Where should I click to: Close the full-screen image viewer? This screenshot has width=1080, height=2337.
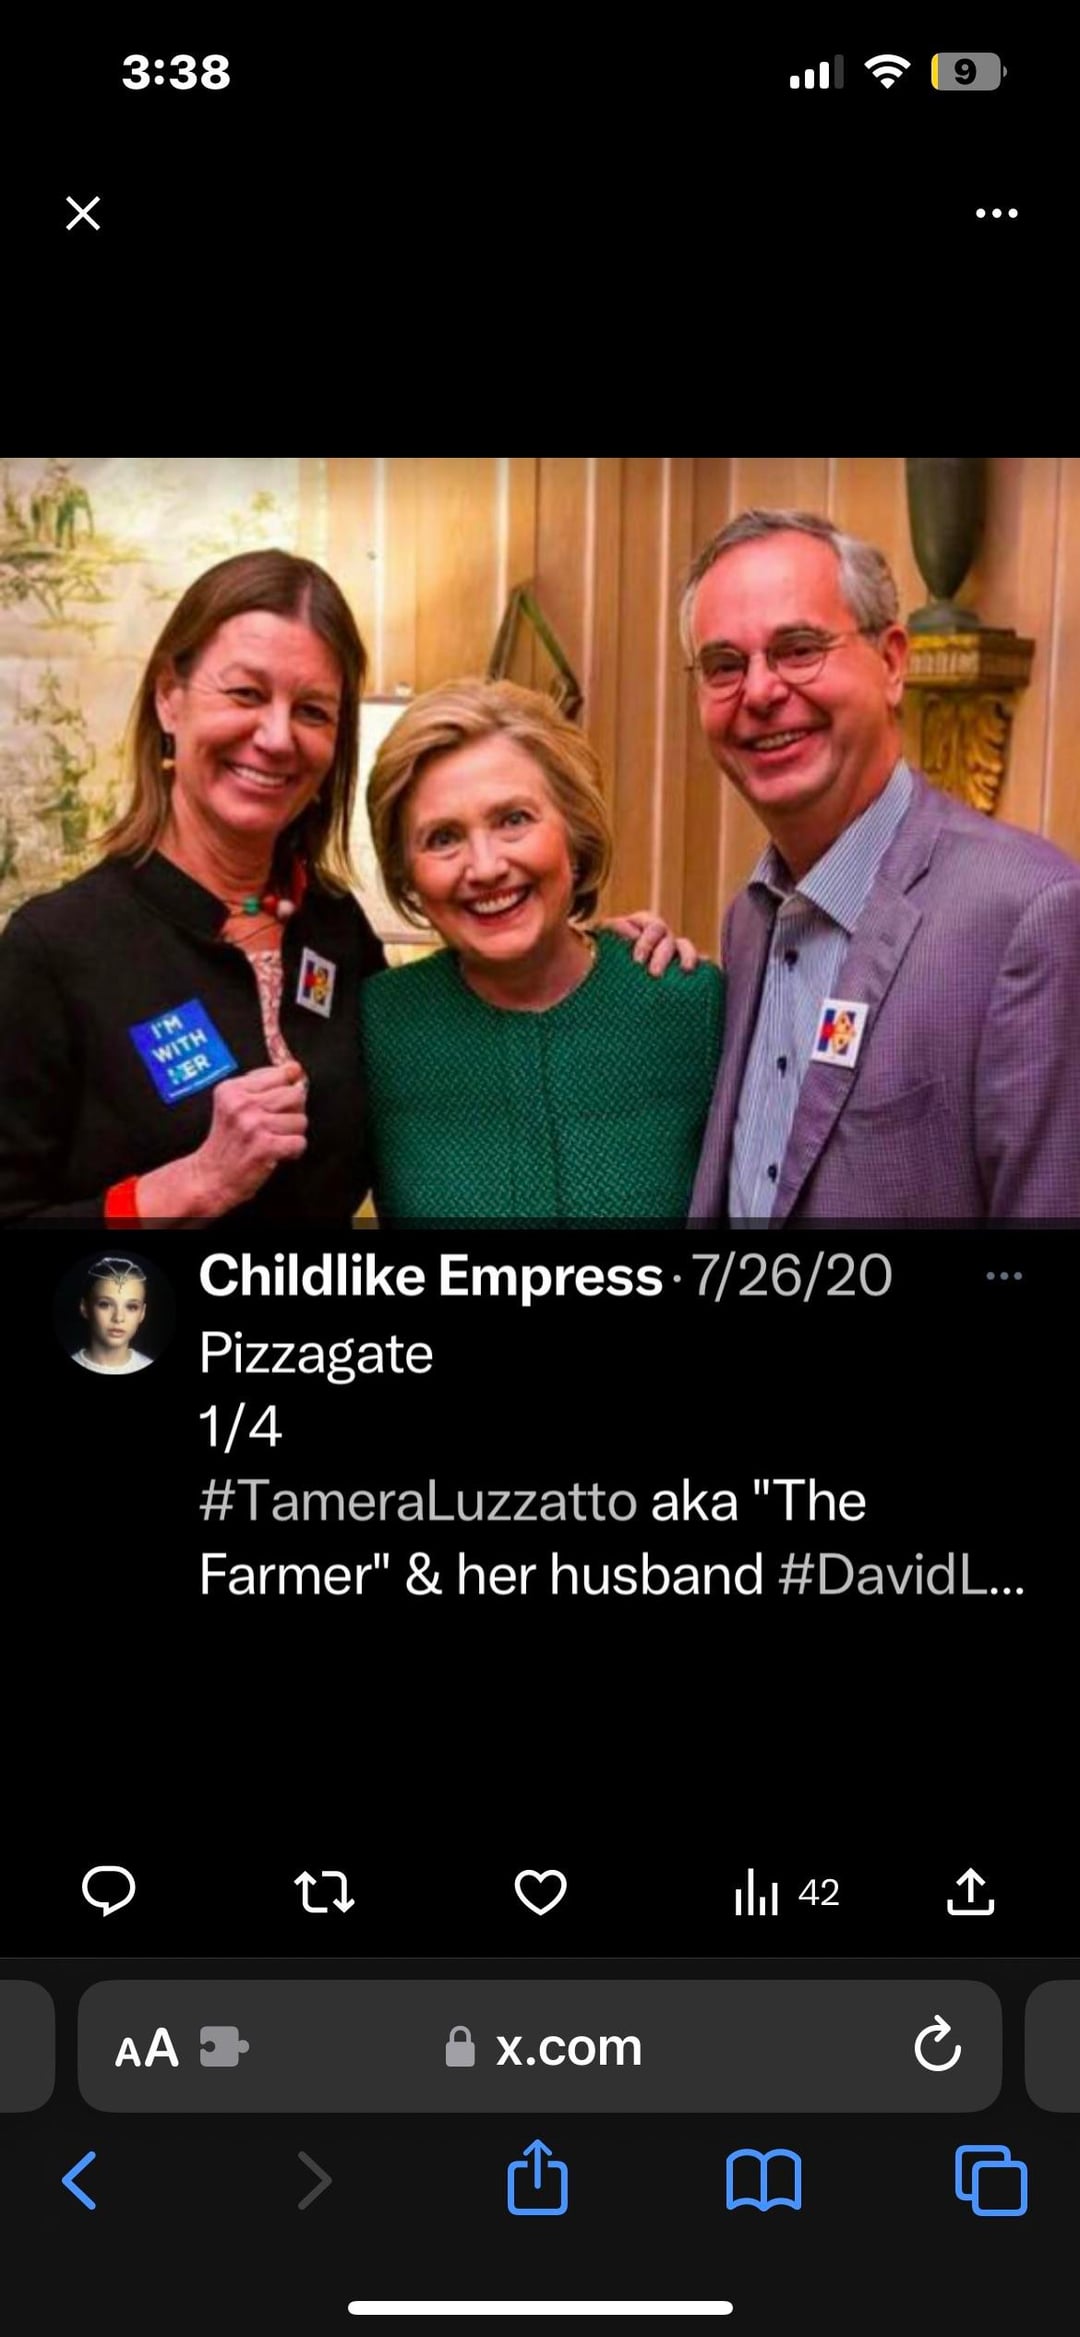[x=83, y=213]
